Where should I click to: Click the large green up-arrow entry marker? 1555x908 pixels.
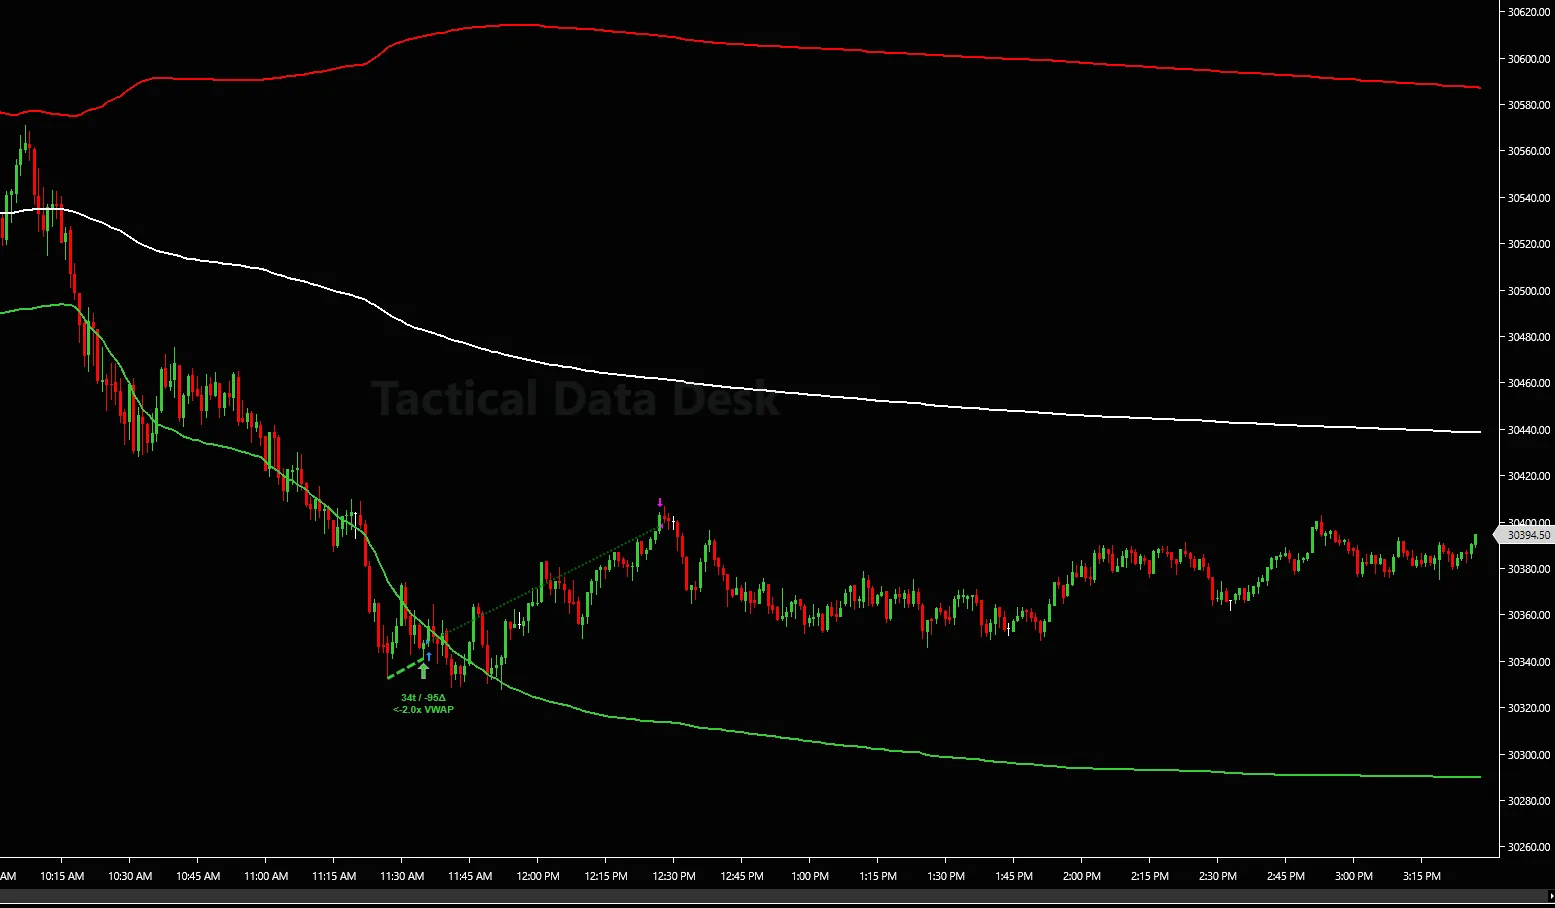coord(424,670)
